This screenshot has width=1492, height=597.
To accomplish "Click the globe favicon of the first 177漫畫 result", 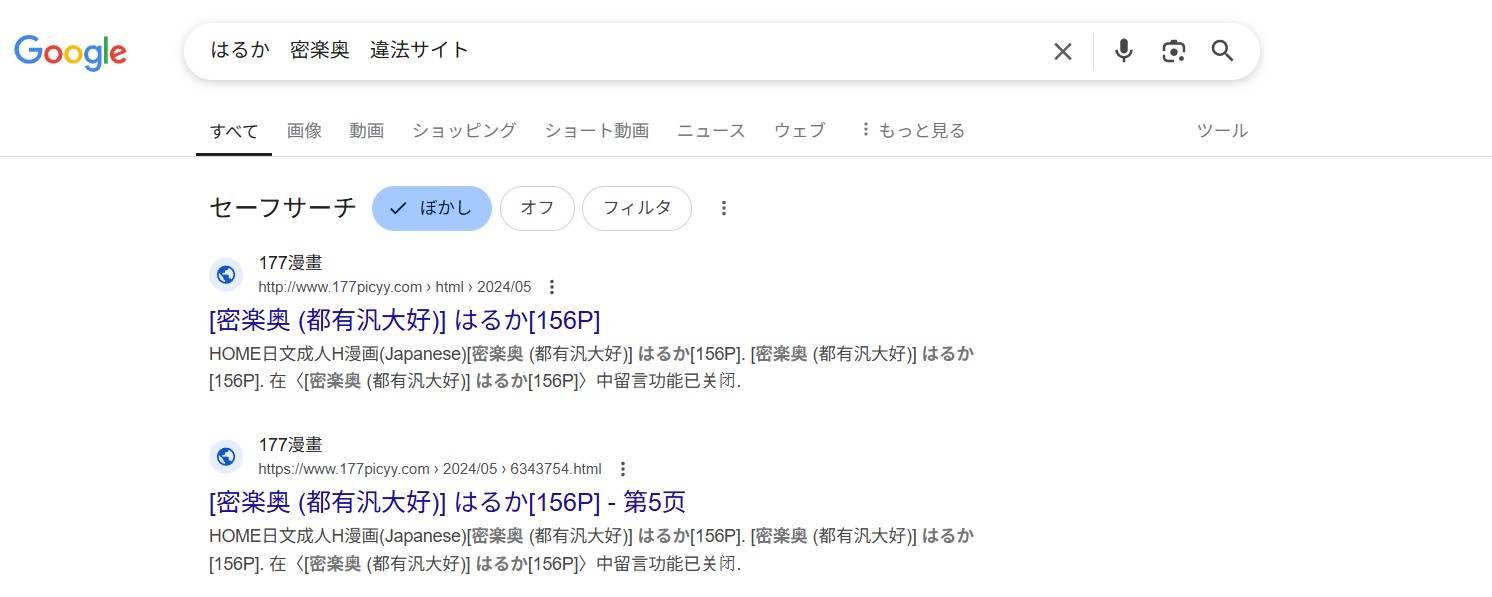I will point(226,274).
